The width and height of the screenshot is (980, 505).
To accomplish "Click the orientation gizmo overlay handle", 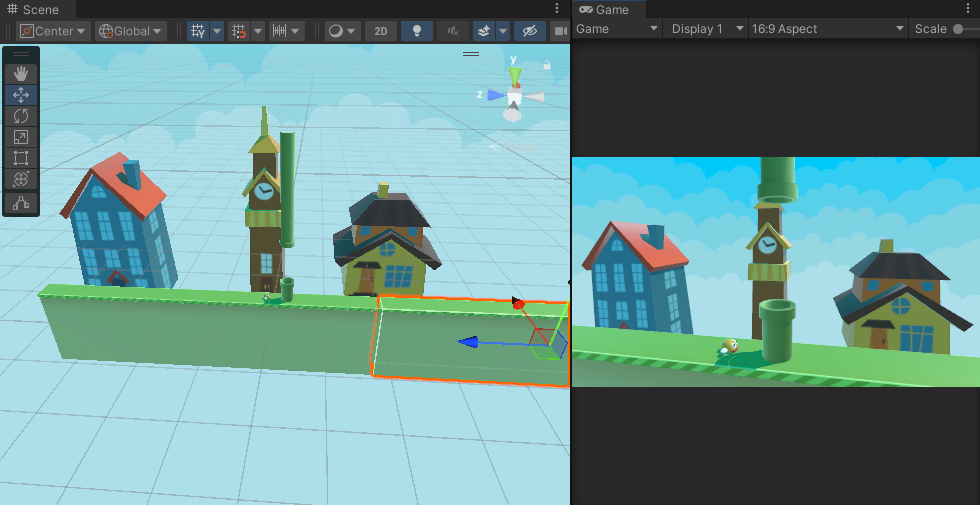I will [x=471, y=54].
